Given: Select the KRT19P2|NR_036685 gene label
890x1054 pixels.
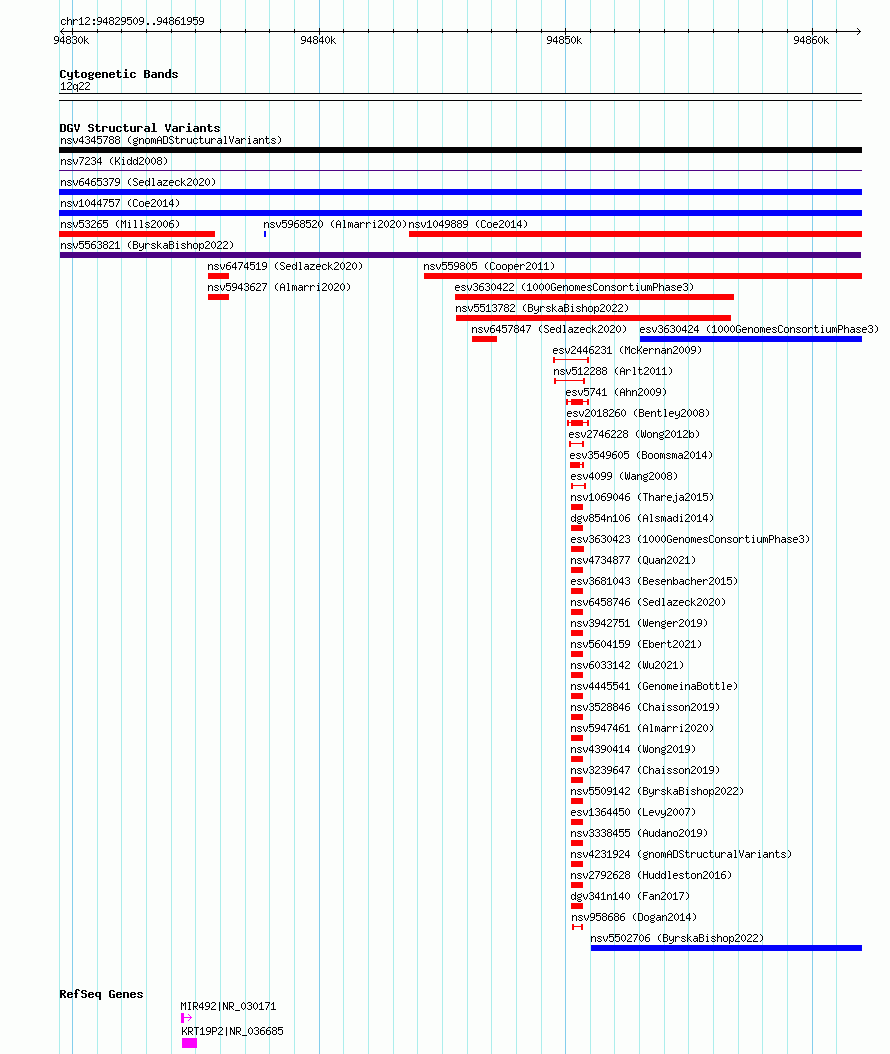Looking at the screenshot, I should 232,1031.
